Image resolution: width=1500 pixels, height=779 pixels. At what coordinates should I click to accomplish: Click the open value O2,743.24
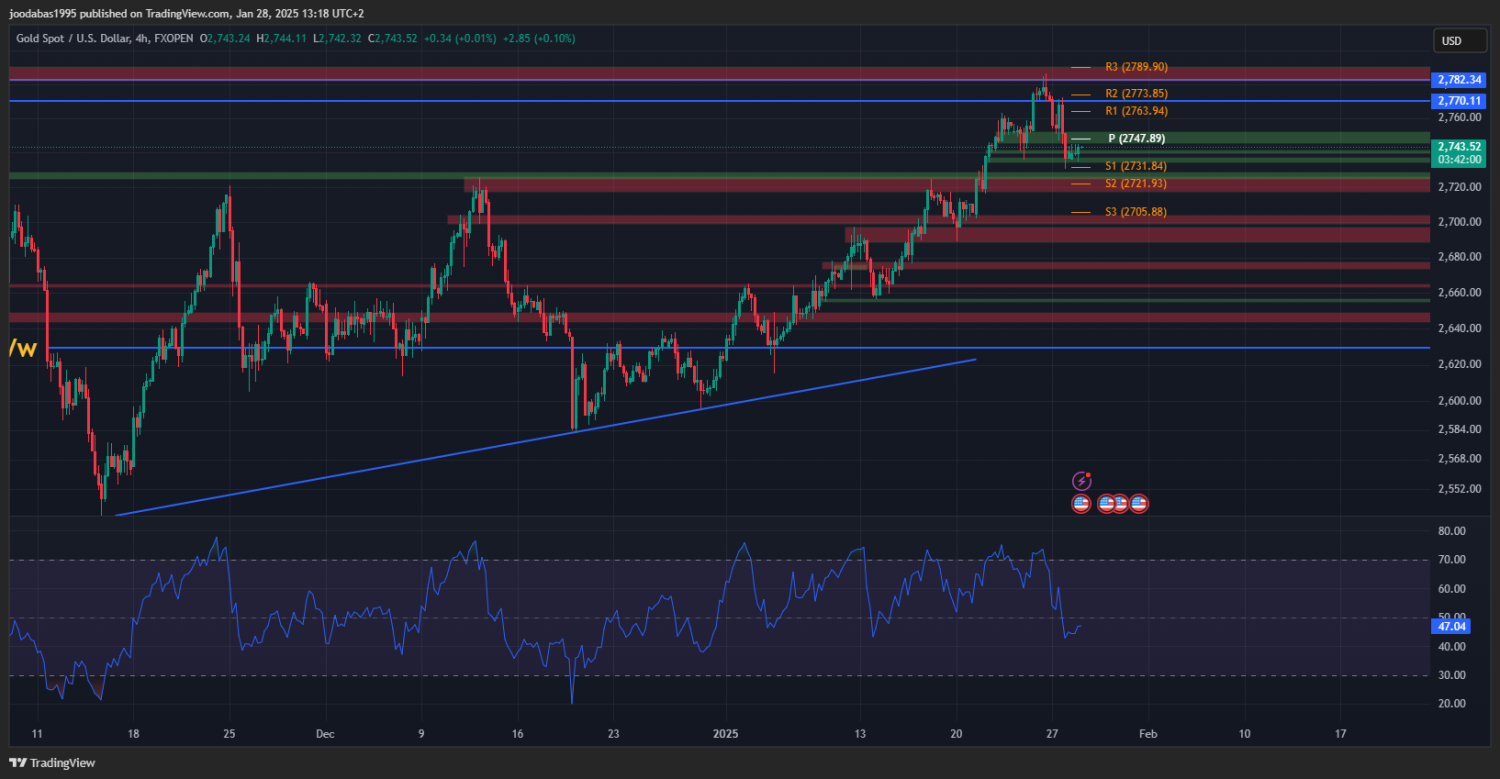225,38
